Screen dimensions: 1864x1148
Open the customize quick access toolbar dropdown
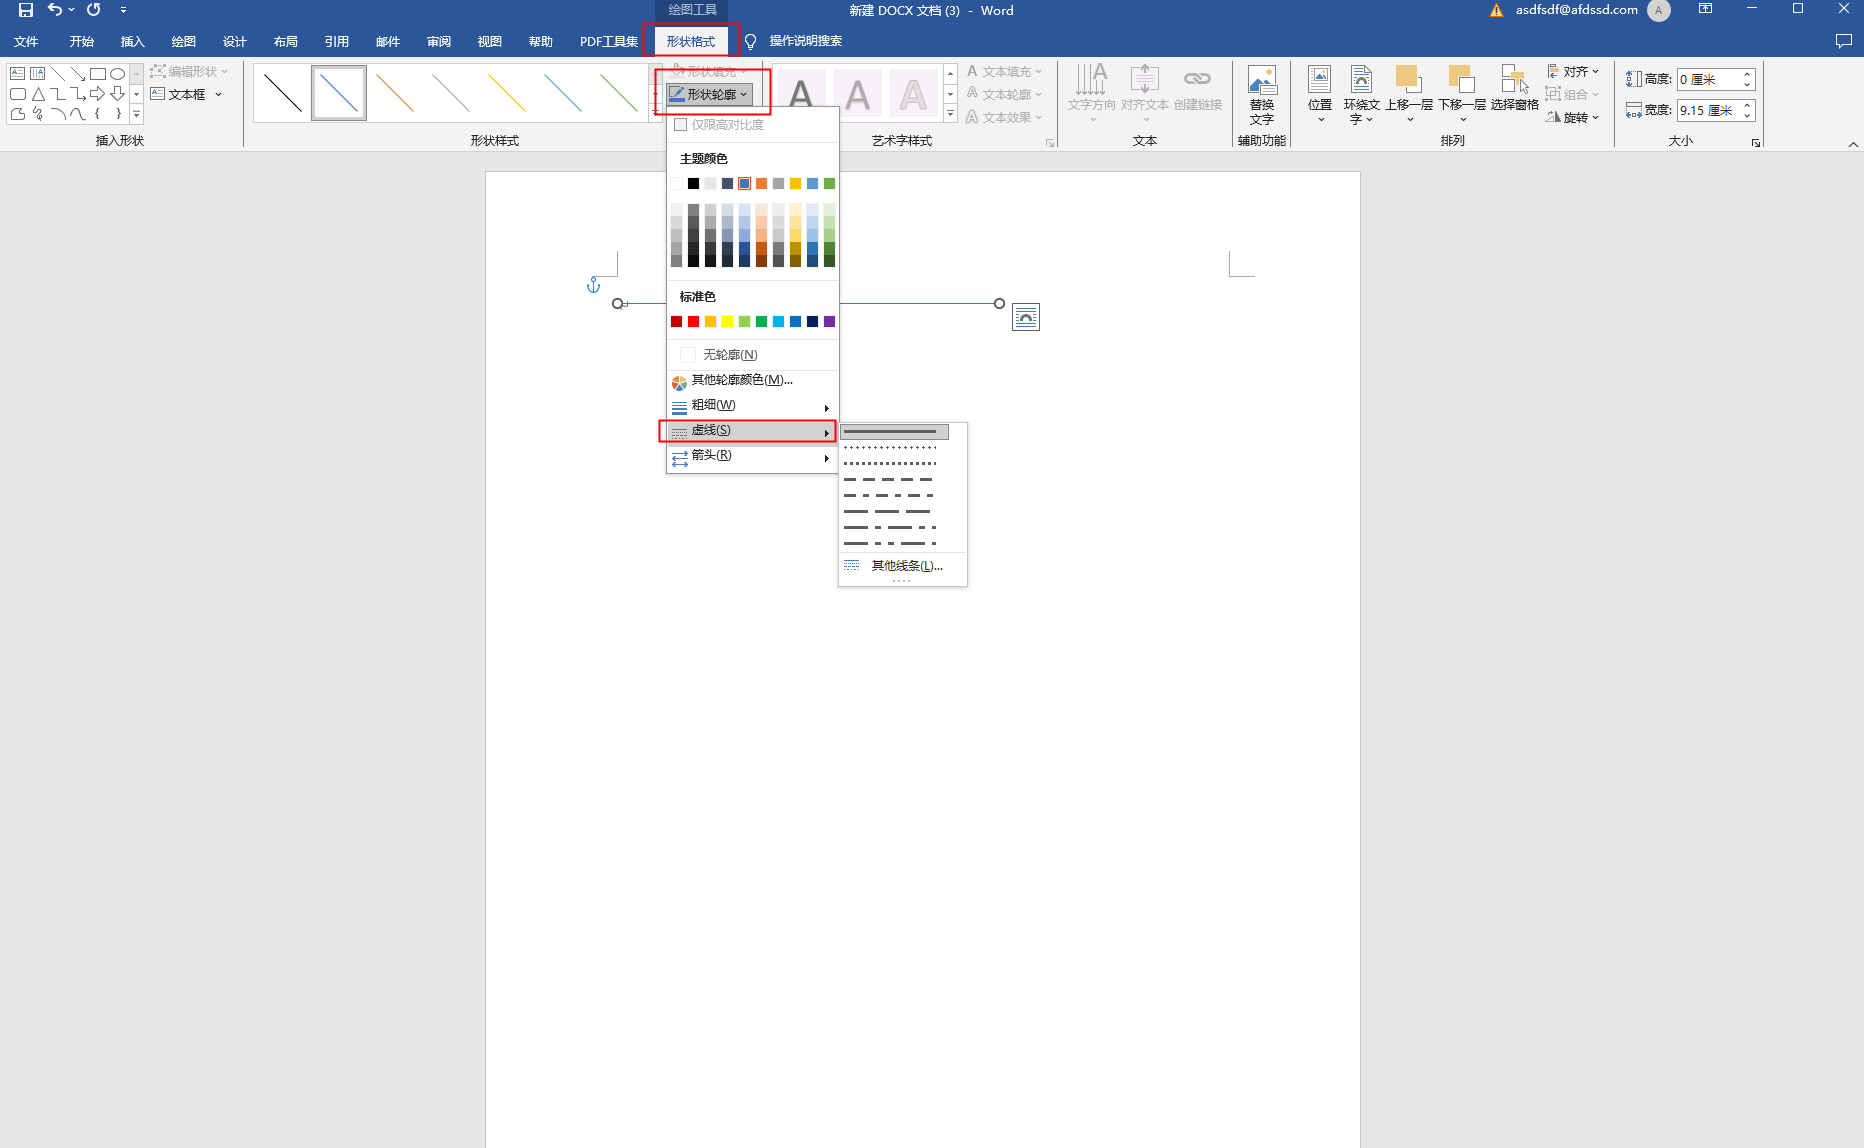coord(123,10)
